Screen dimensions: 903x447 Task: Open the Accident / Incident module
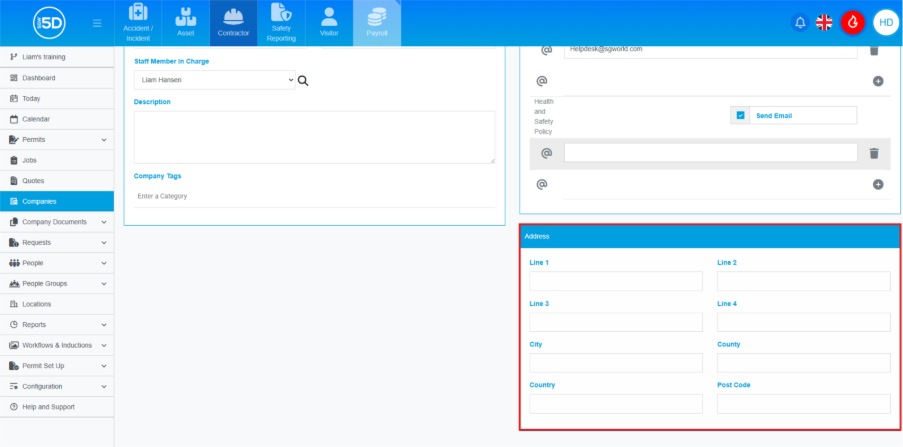click(x=137, y=24)
